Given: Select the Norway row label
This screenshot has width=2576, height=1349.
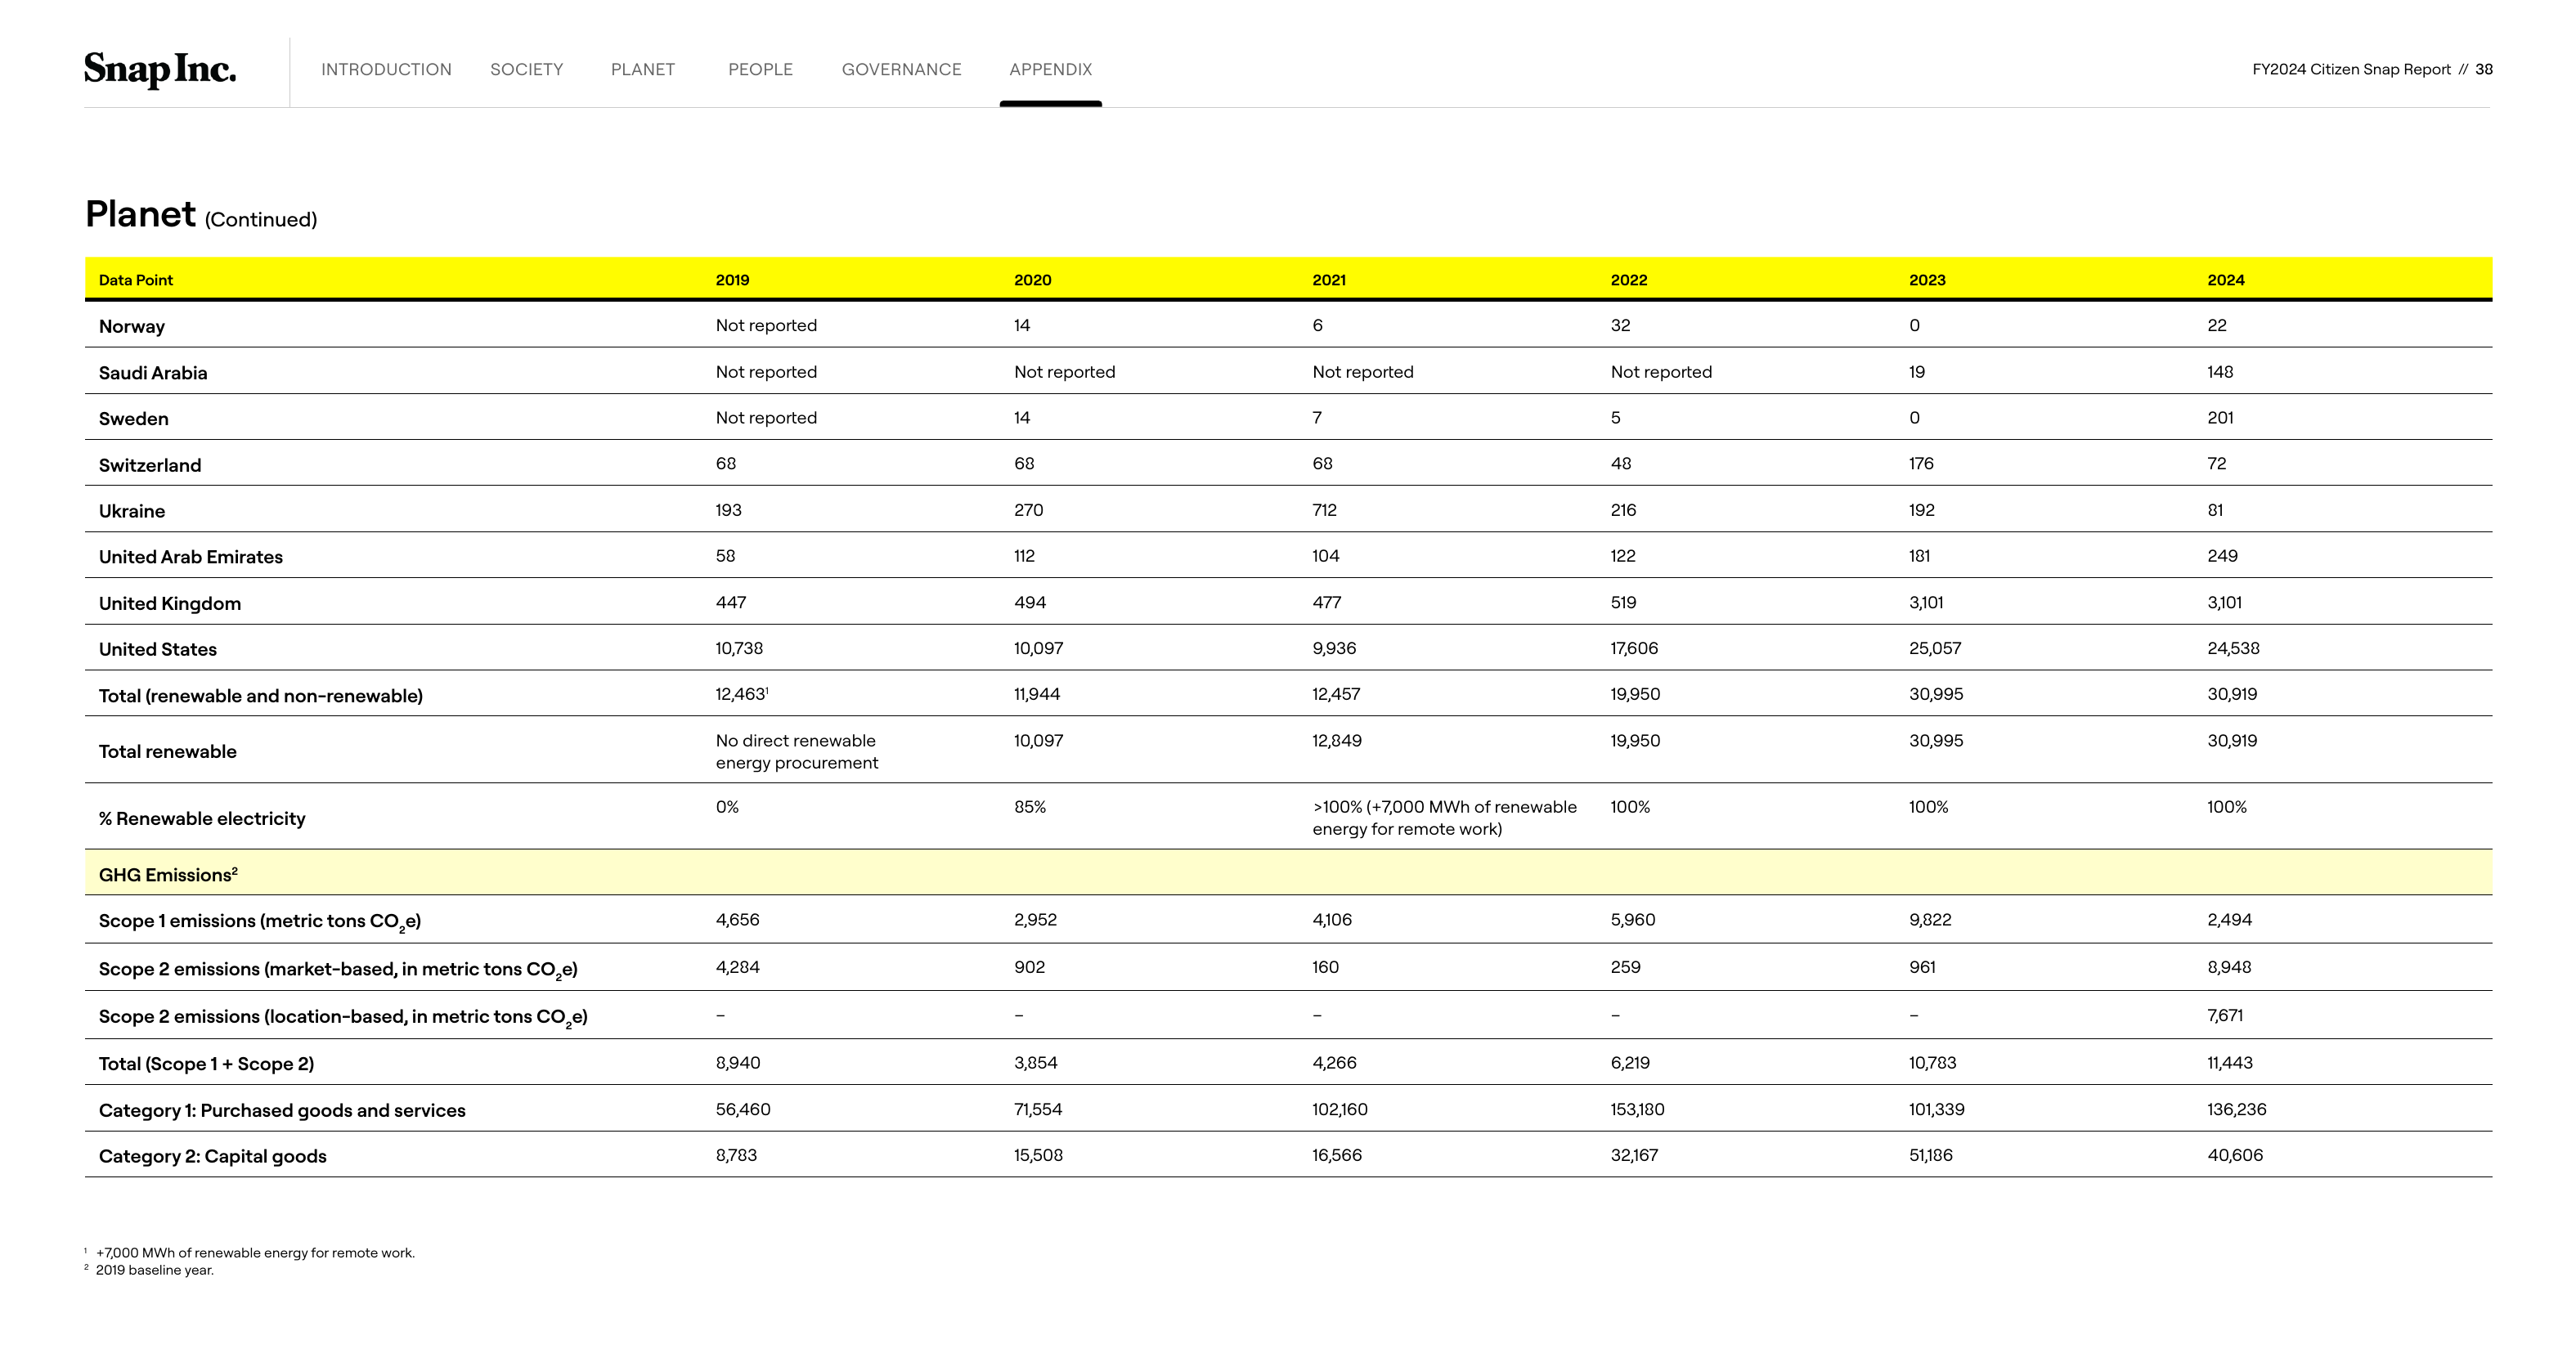Looking at the screenshot, I should pos(132,326).
